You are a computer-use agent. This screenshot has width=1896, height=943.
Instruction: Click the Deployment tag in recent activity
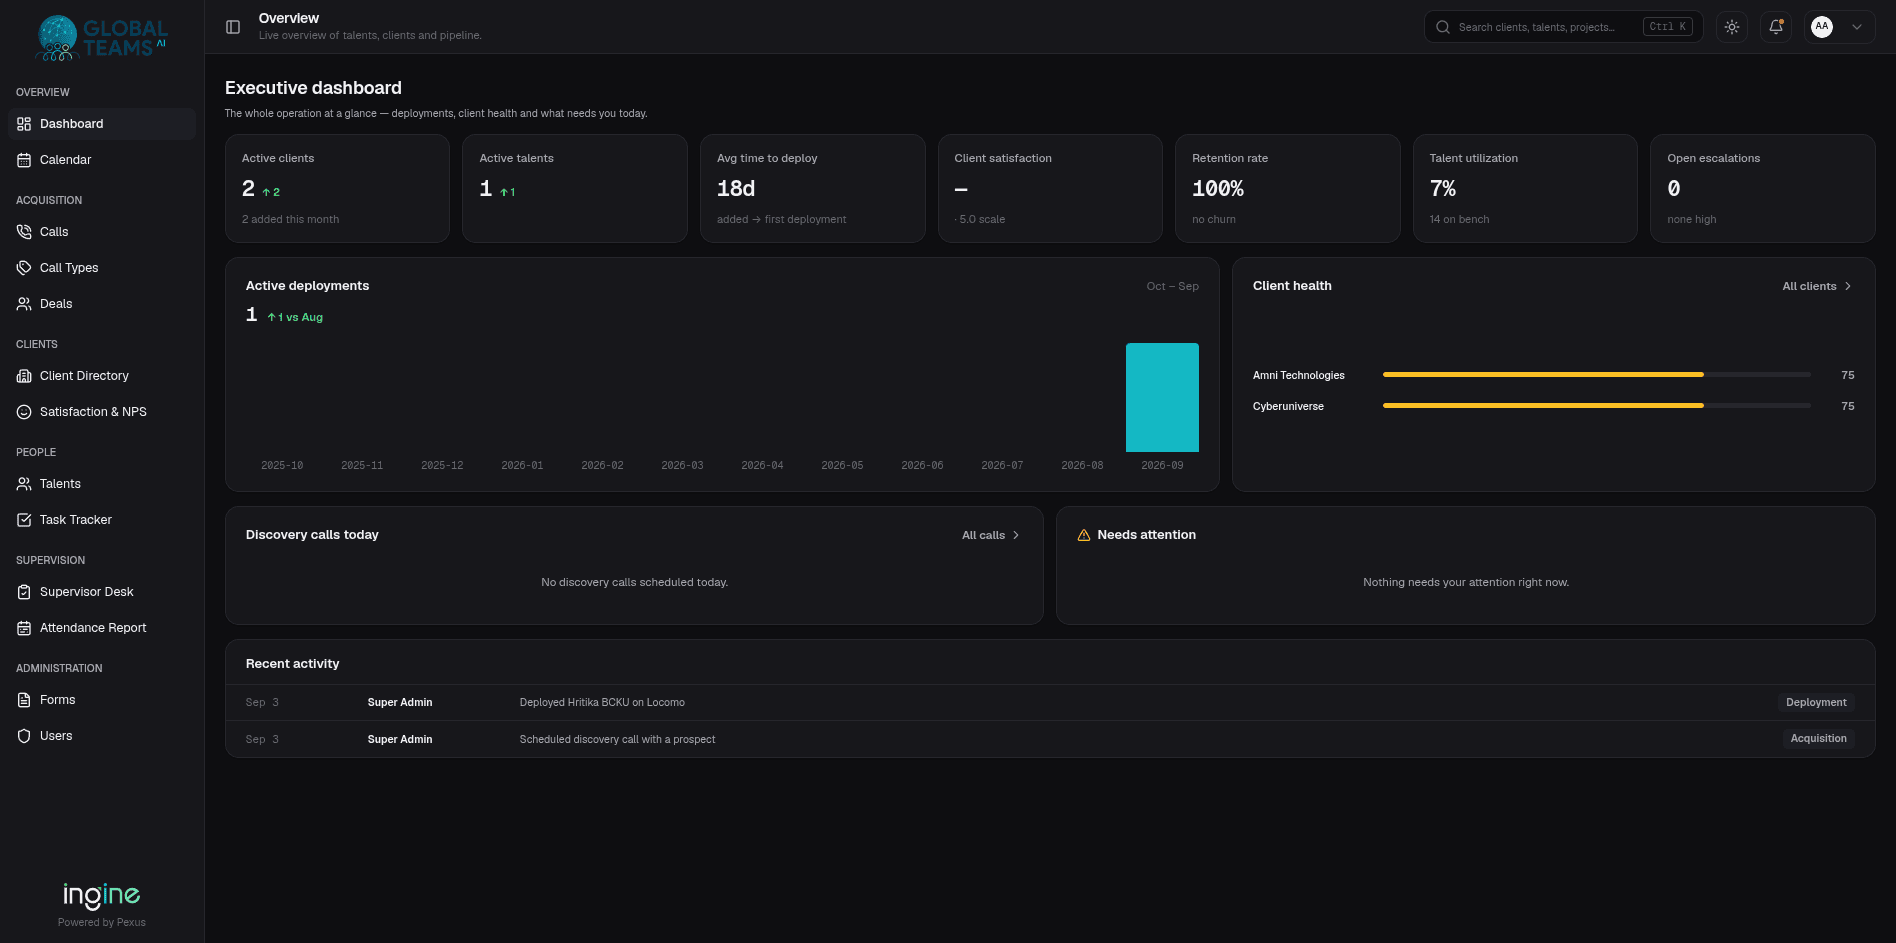[1816, 702]
